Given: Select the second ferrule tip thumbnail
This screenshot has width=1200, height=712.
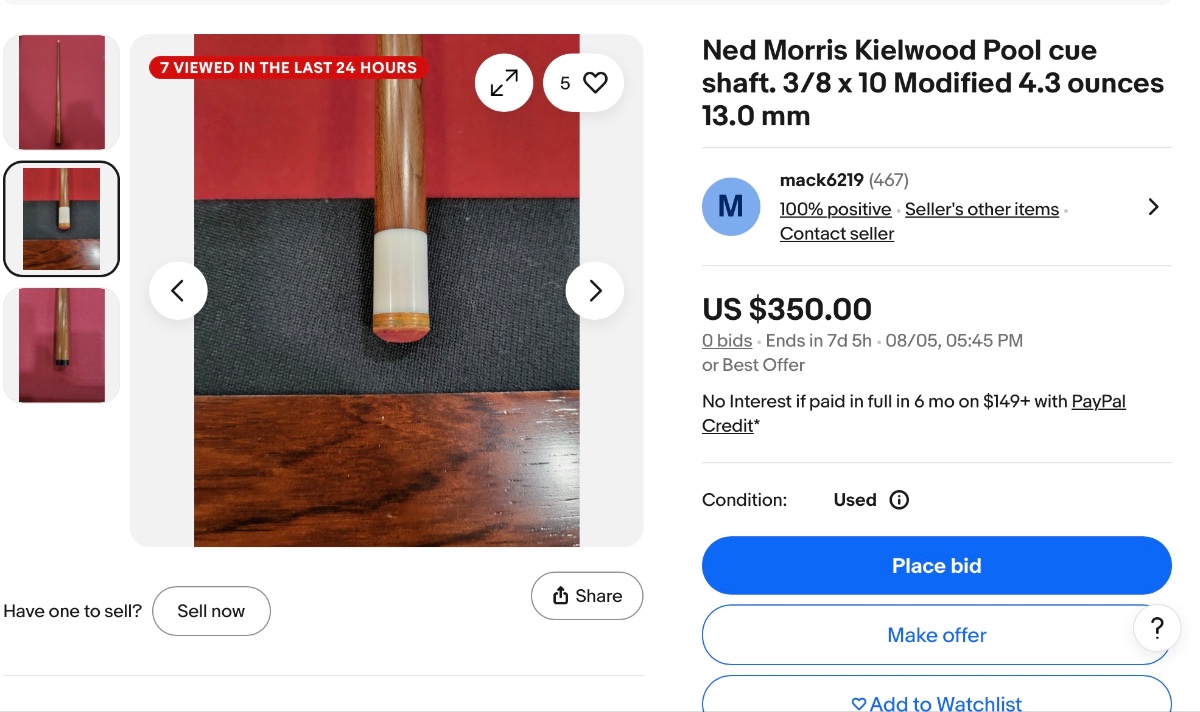Looking at the screenshot, I should point(61,219).
